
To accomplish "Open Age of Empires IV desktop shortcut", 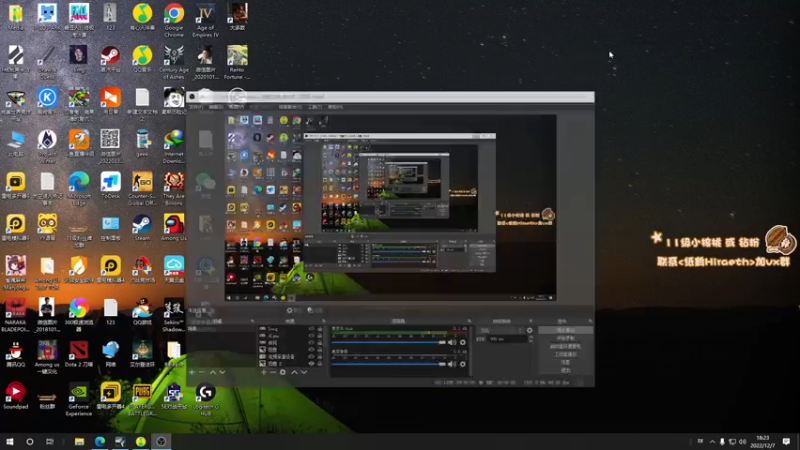I will tap(205, 20).
